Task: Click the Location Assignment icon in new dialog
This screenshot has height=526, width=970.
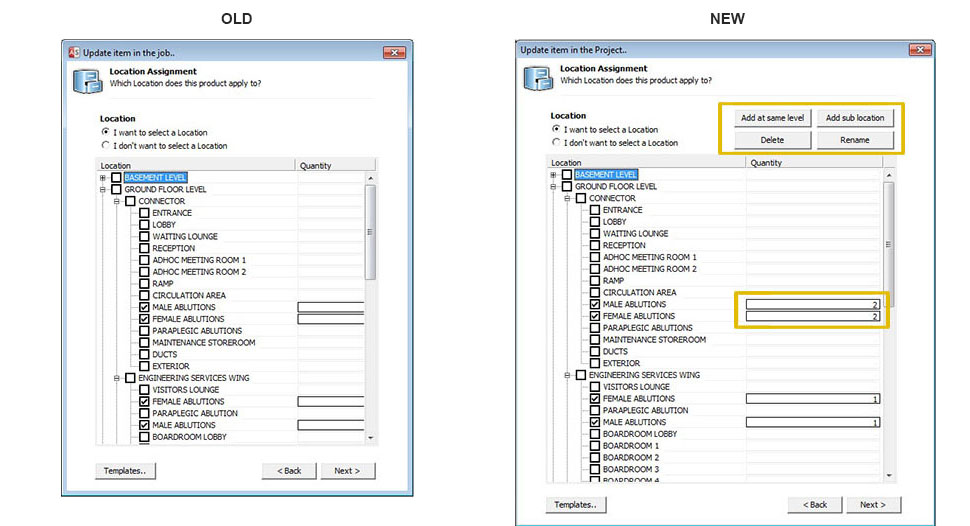Action: coord(538,77)
